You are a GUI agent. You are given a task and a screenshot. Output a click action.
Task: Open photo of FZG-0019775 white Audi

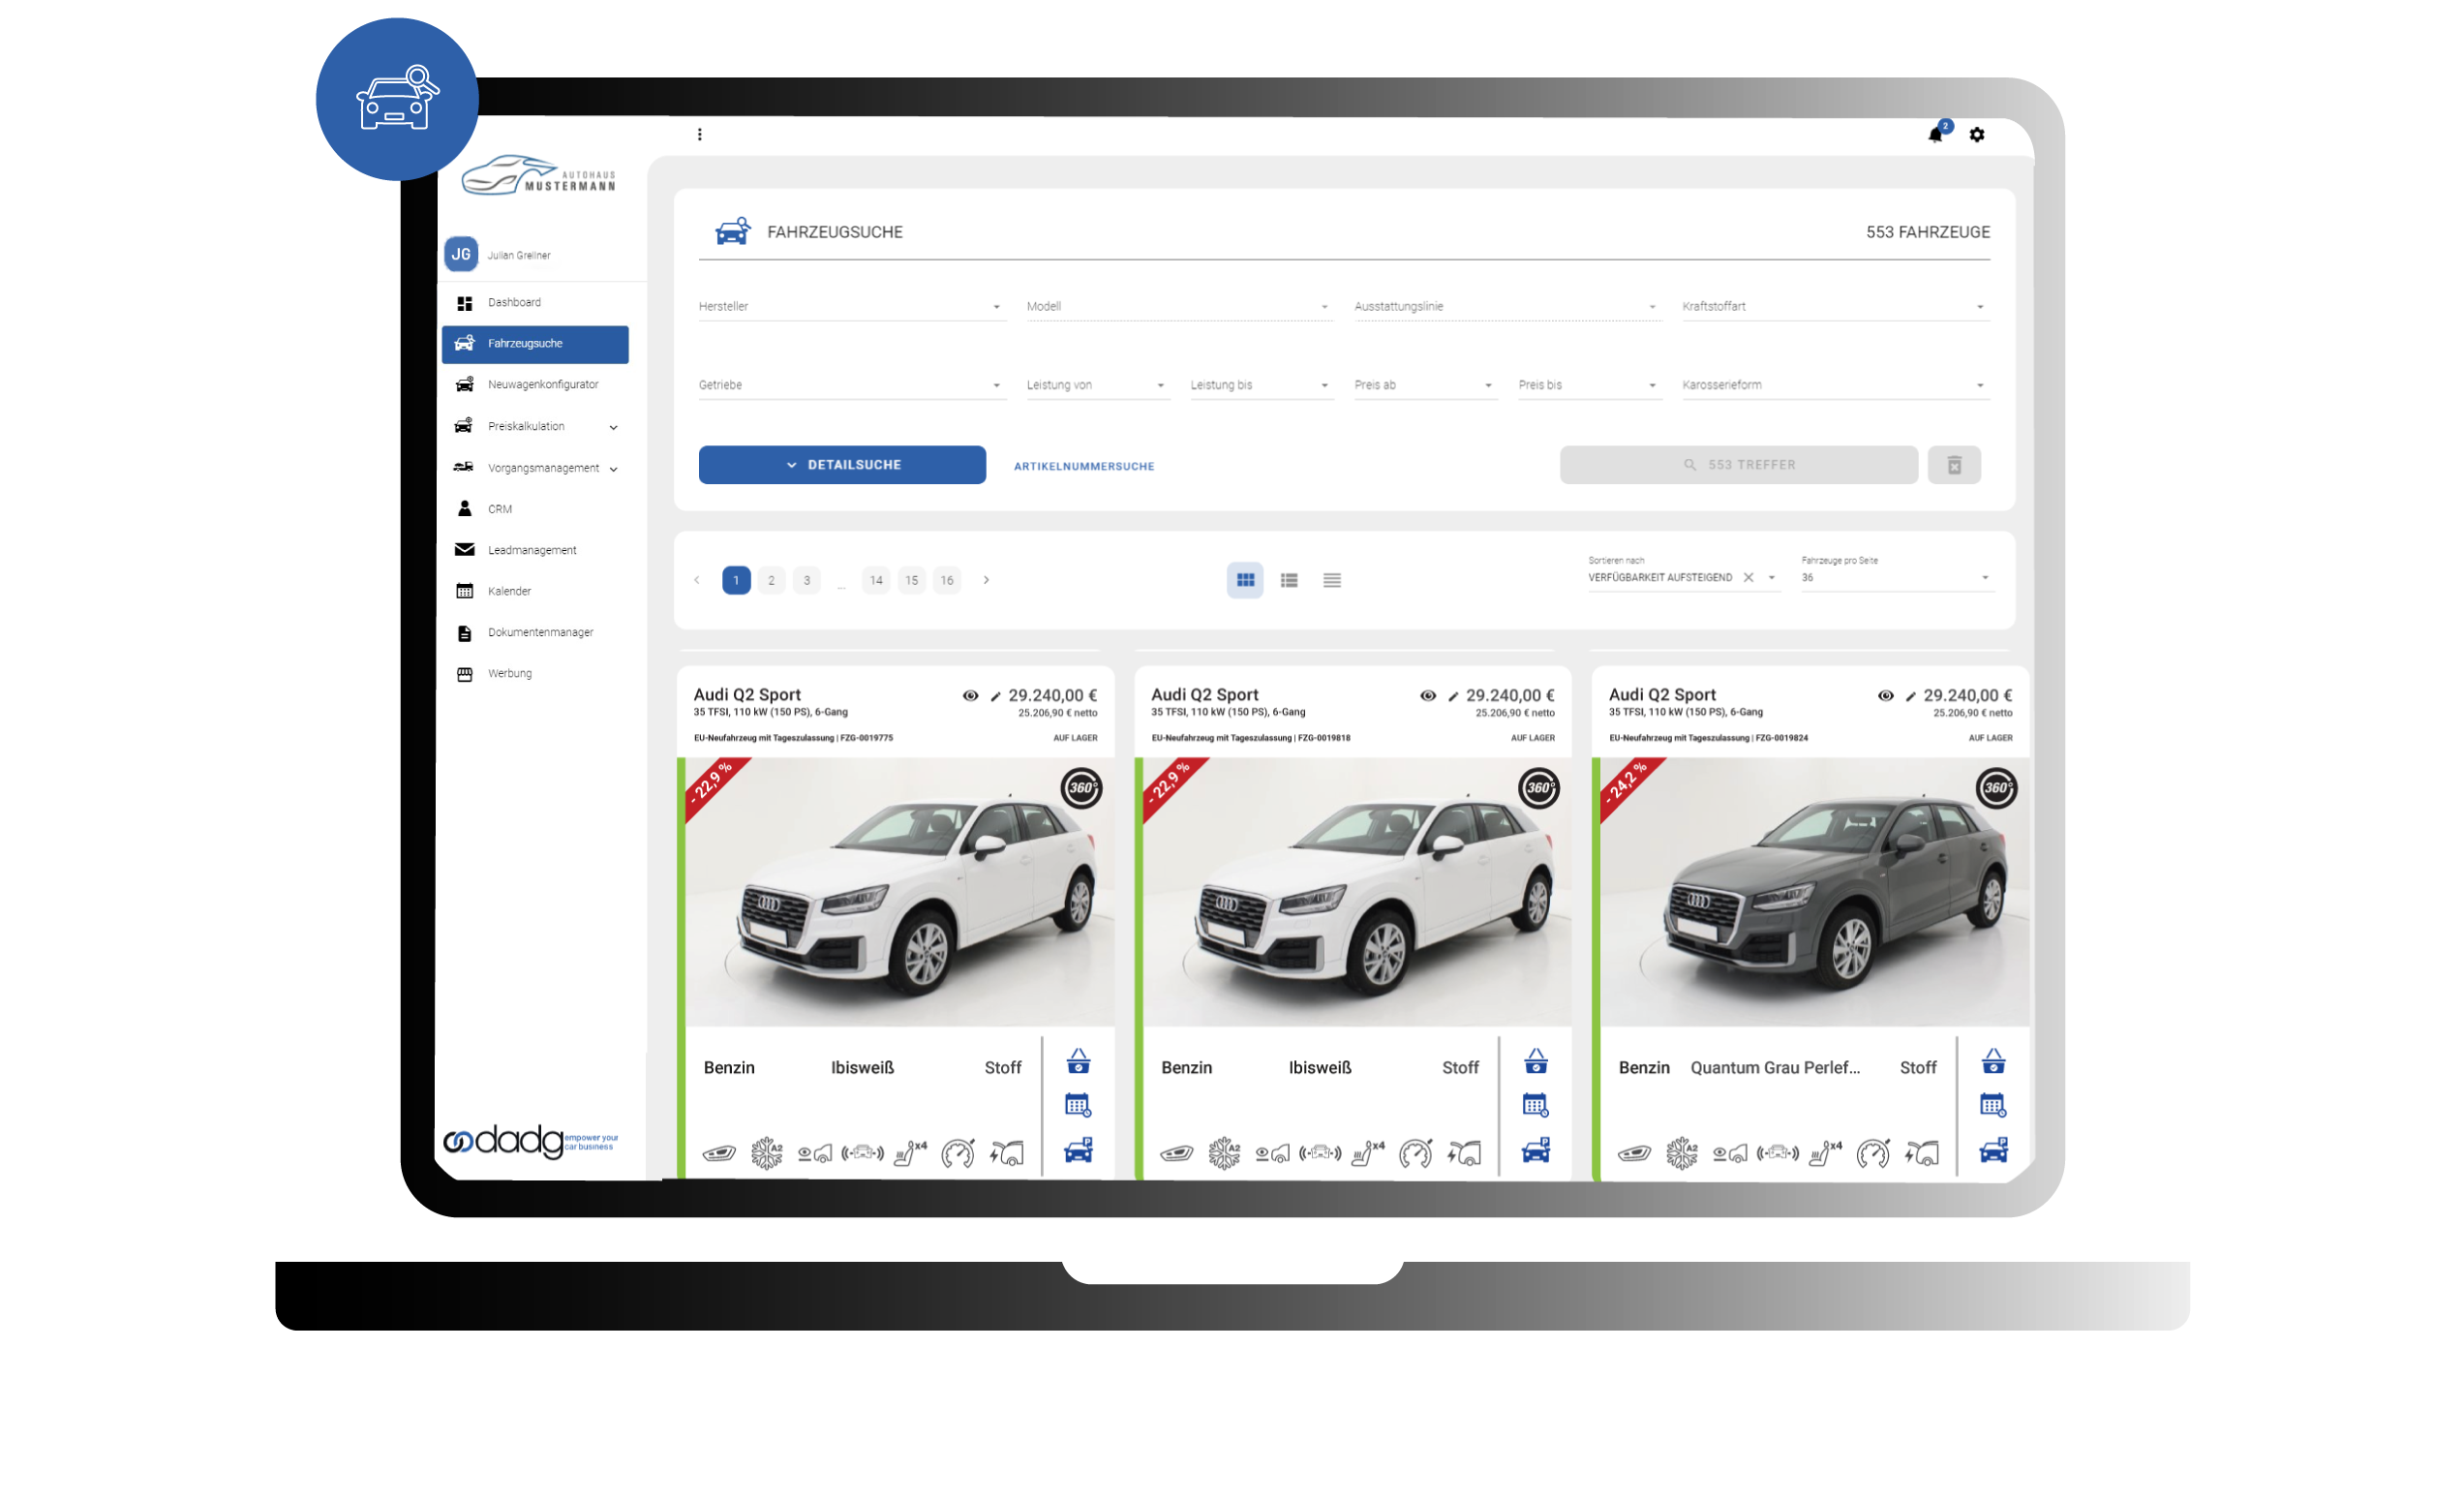click(x=899, y=892)
